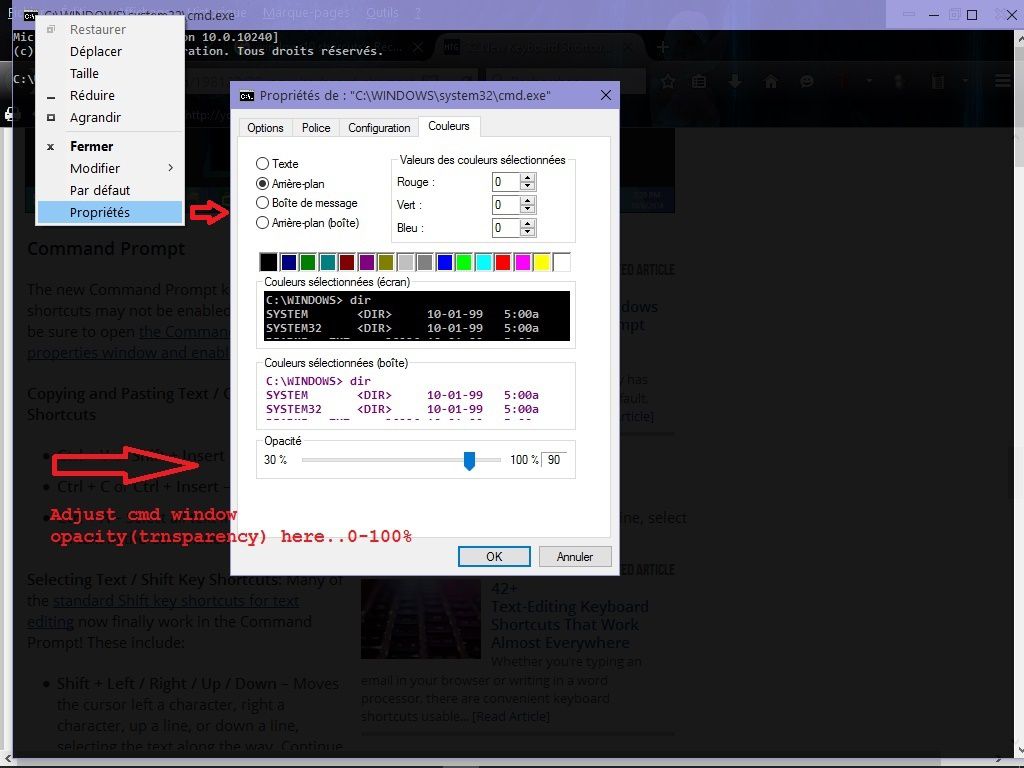Select the Texte radio button
This screenshot has height=768, width=1024.
[x=263, y=164]
